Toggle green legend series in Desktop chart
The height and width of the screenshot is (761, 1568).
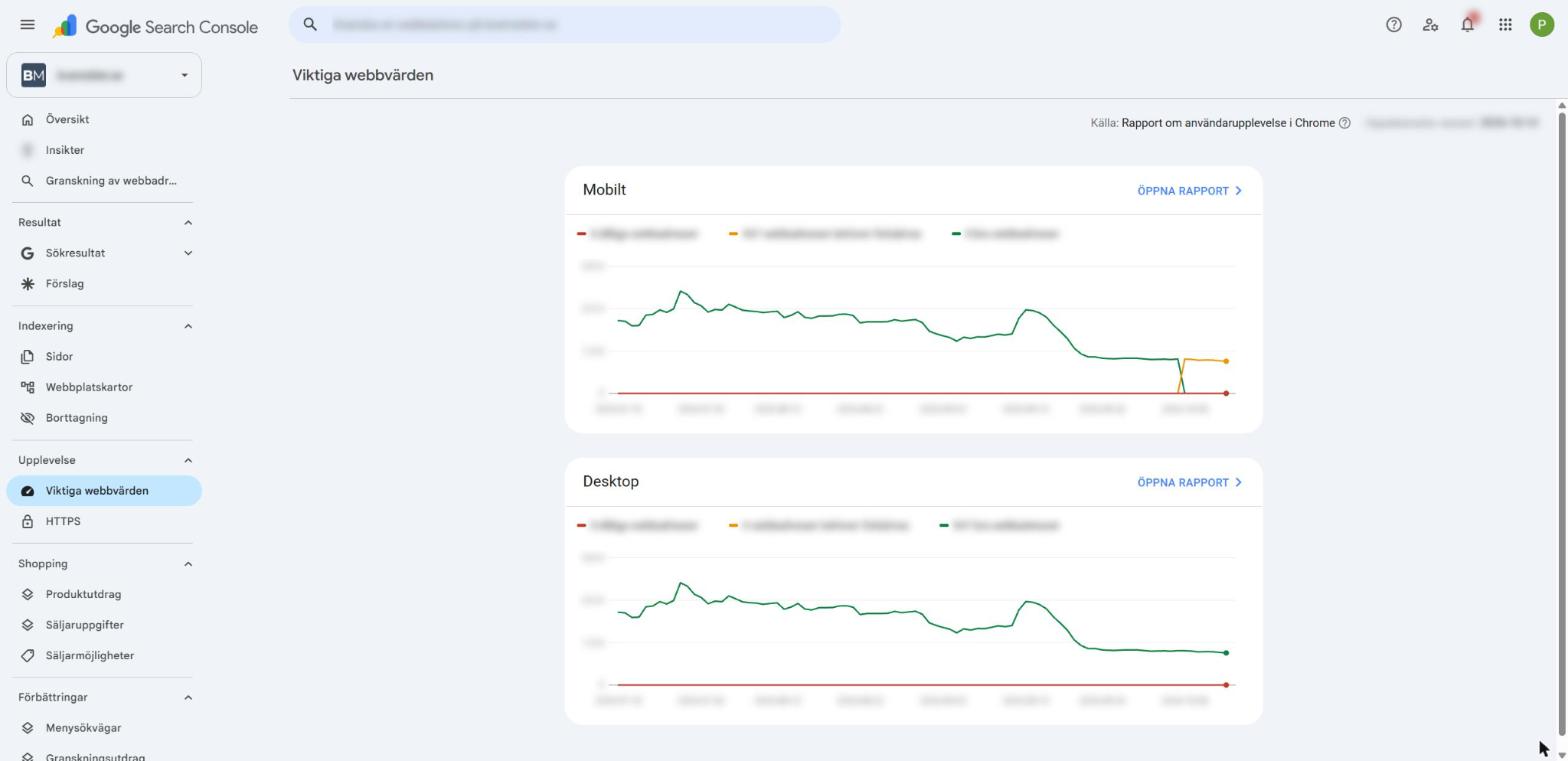(x=998, y=525)
